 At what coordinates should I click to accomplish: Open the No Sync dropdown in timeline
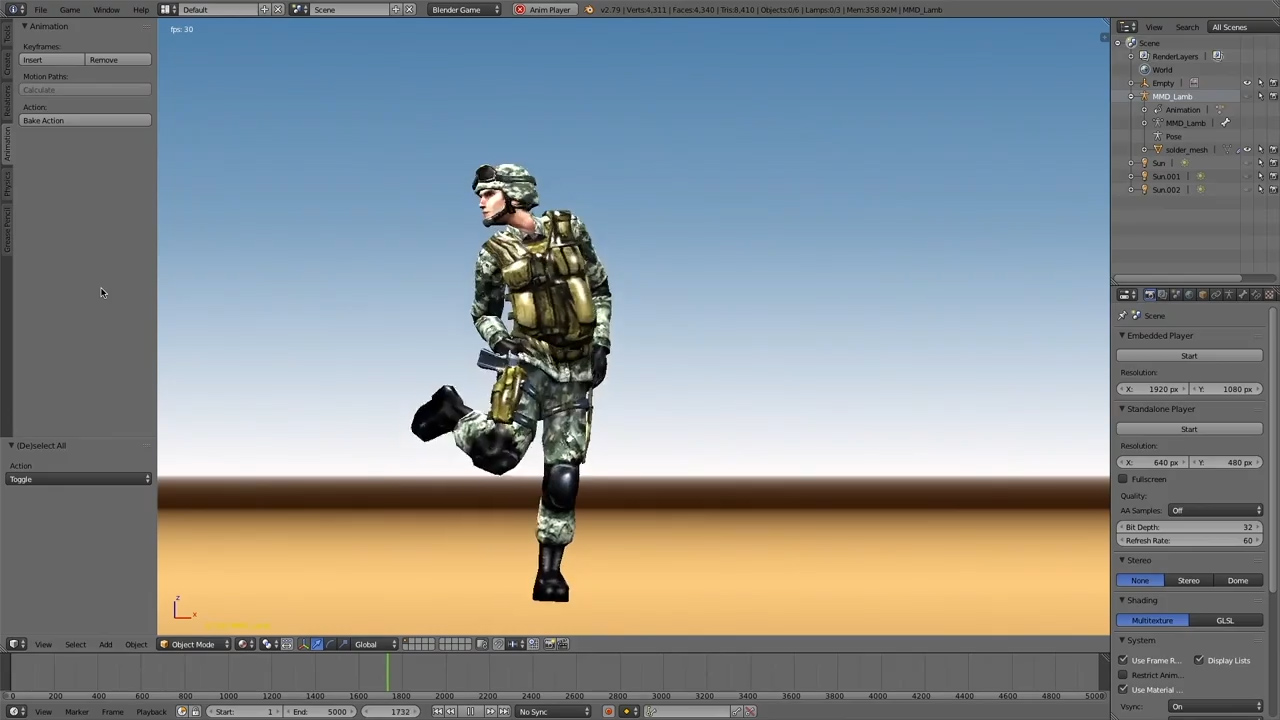click(x=553, y=712)
